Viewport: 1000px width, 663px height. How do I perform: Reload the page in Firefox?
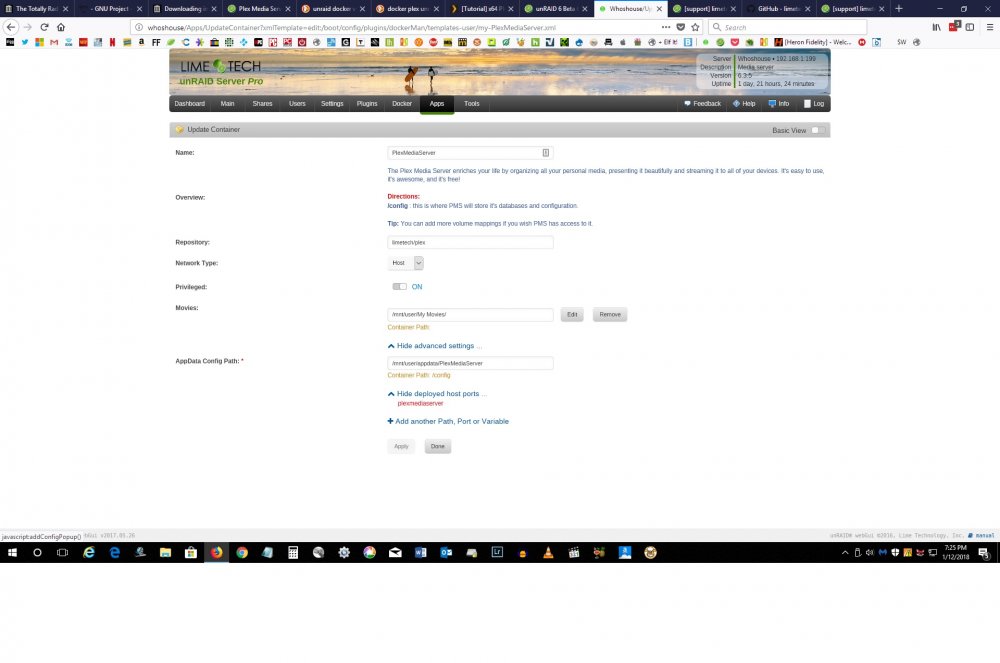[44, 27]
